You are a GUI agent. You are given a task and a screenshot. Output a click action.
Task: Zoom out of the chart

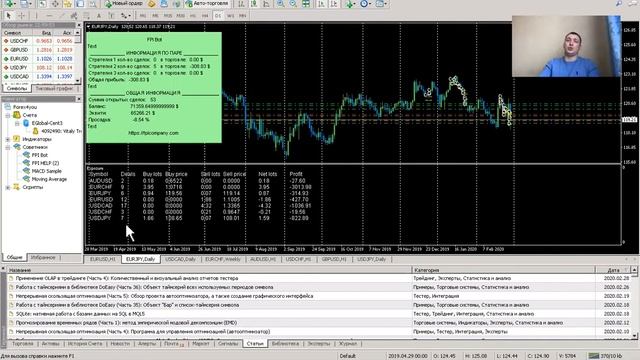pos(293,4)
